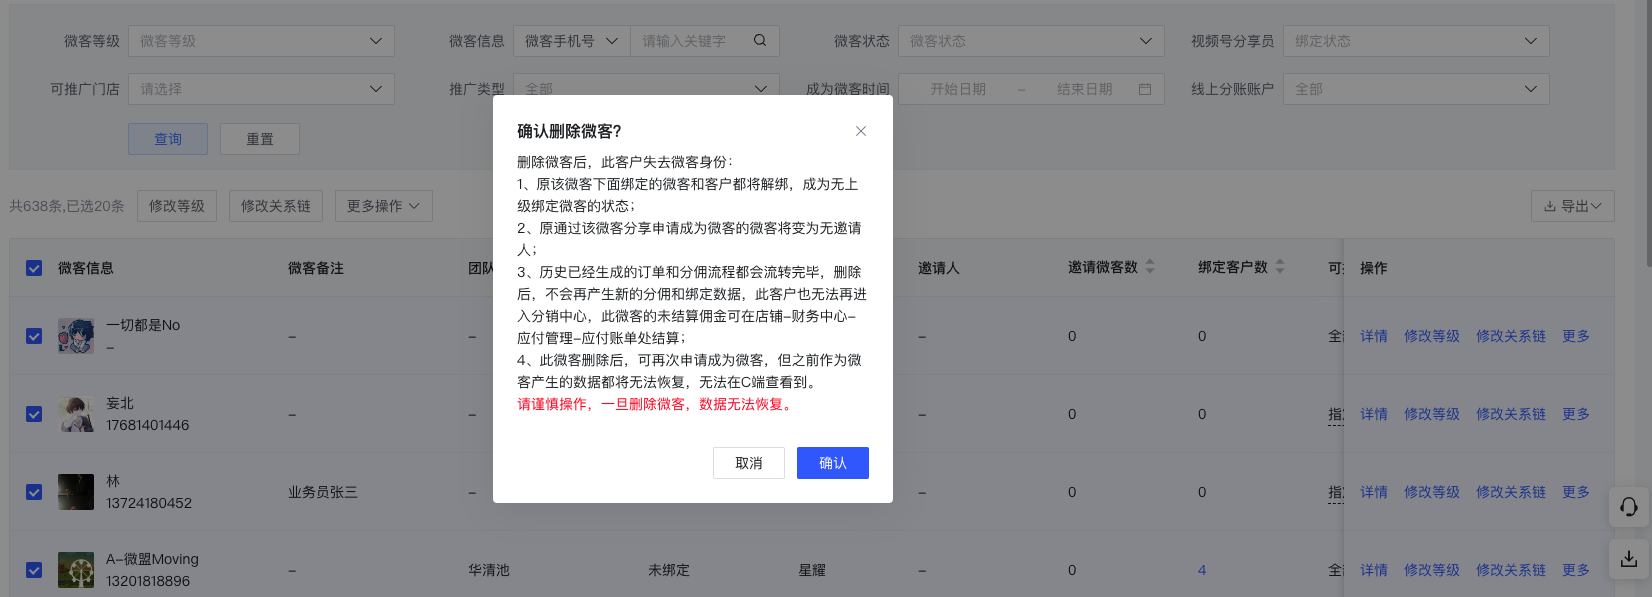Click the 华清池 team cell
This screenshot has height=597, width=1652.
[x=489, y=570]
